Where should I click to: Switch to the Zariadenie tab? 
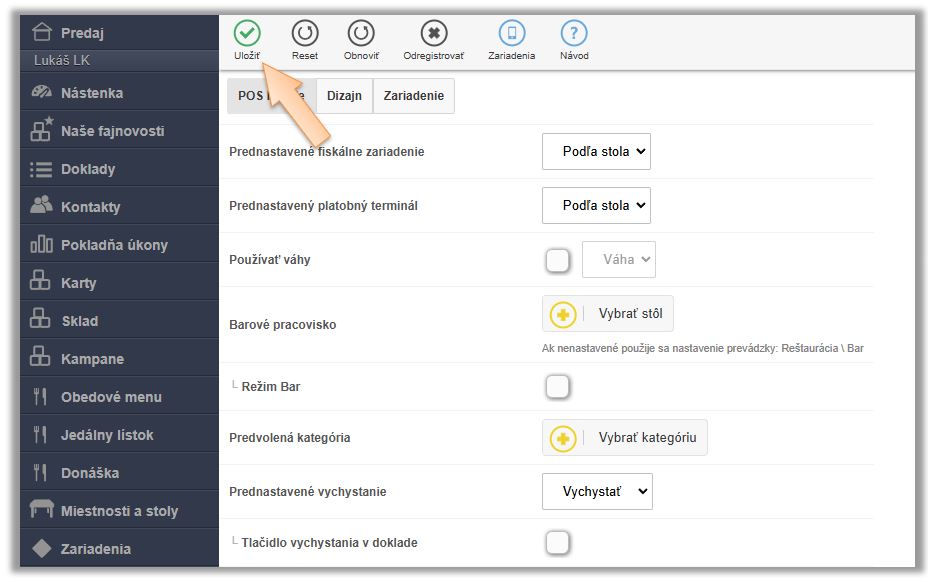(x=414, y=96)
